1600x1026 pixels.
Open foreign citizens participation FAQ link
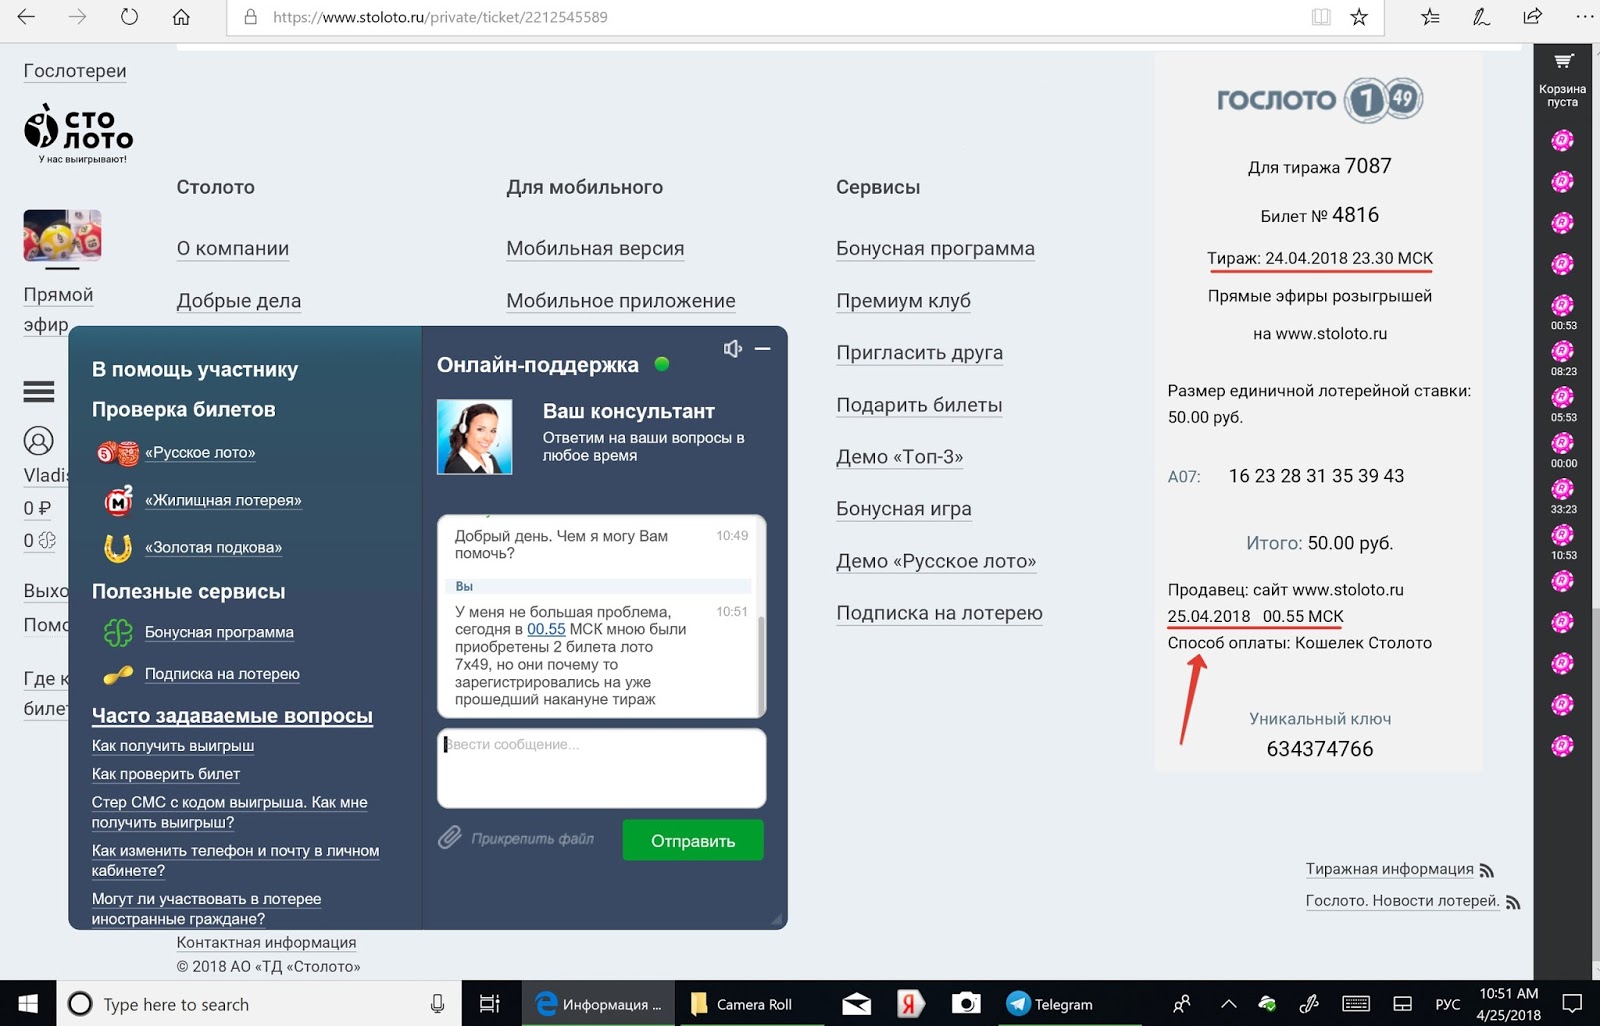pyautogui.click(x=206, y=908)
